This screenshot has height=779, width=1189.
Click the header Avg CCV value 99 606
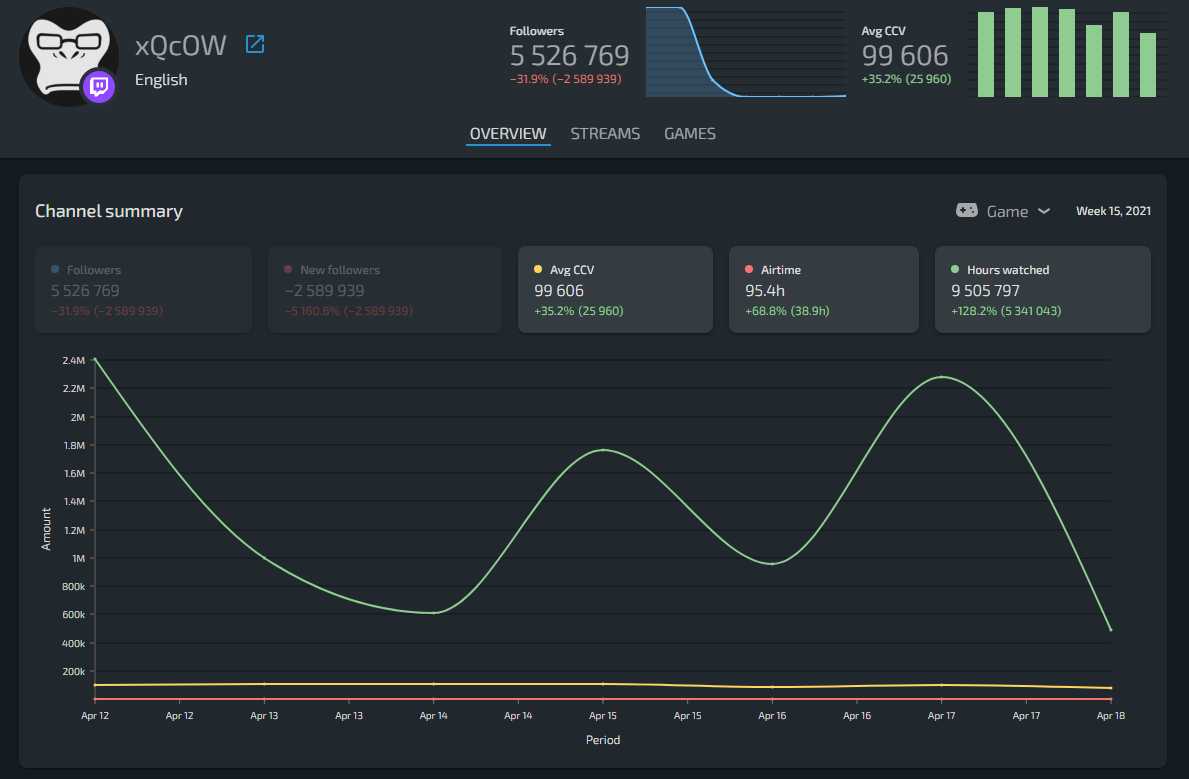point(905,55)
